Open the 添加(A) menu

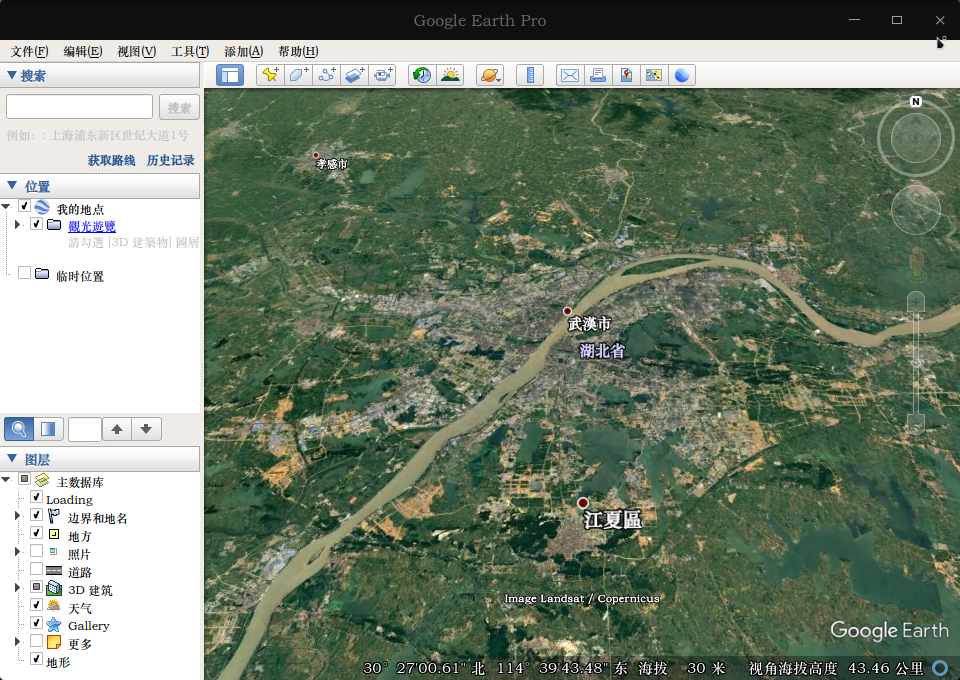pos(244,51)
